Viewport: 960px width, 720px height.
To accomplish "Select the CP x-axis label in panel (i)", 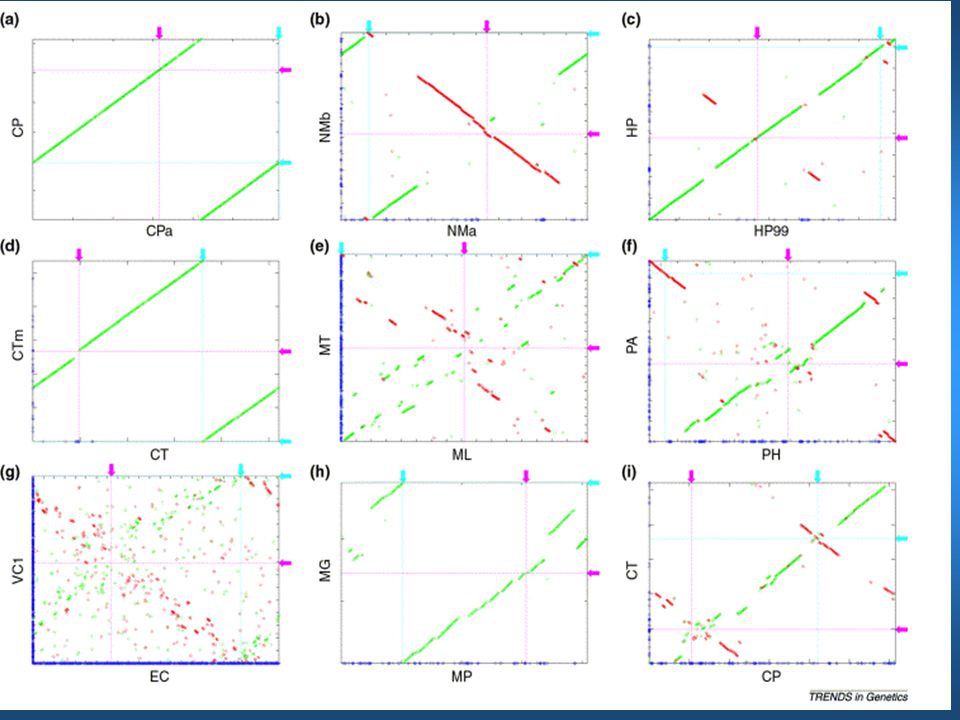I will [771, 677].
